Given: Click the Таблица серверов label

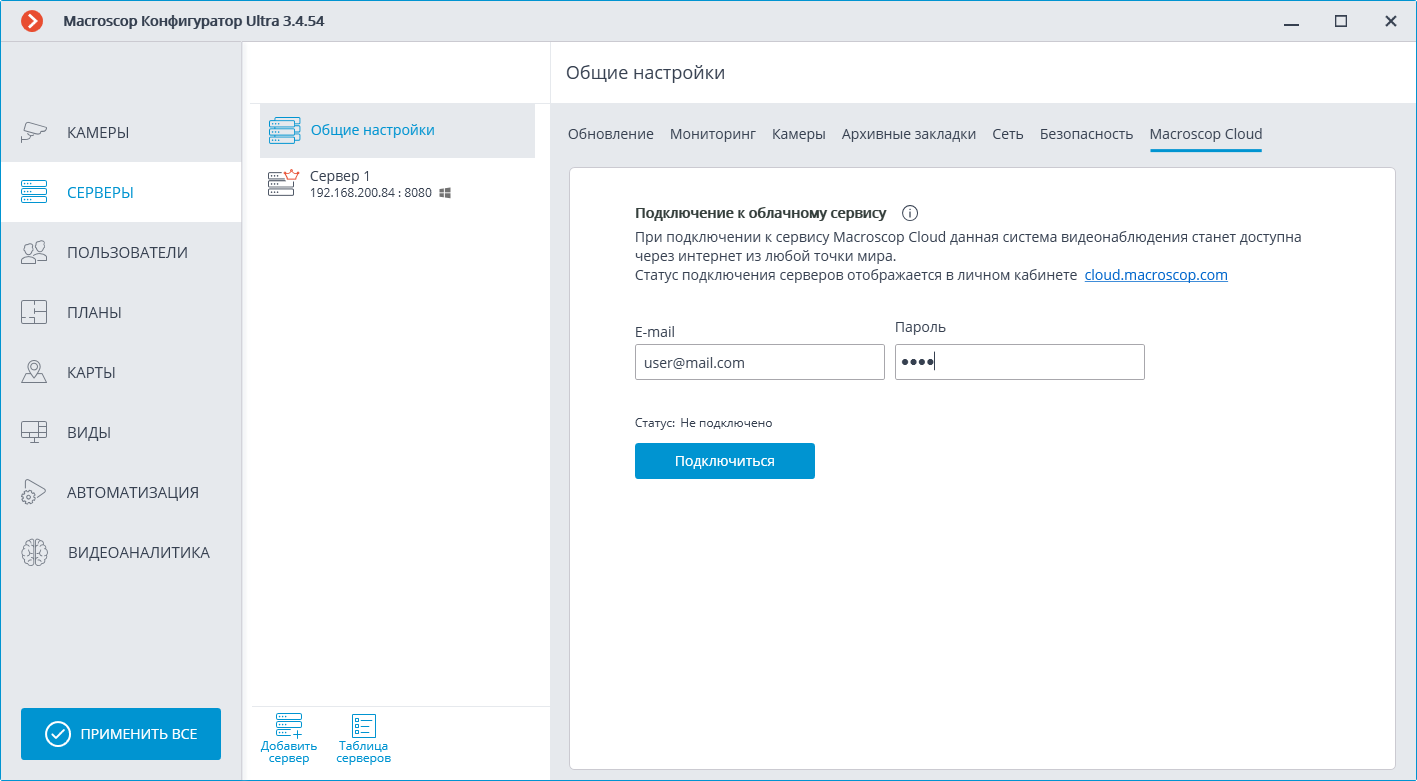Looking at the screenshot, I should 363,752.
